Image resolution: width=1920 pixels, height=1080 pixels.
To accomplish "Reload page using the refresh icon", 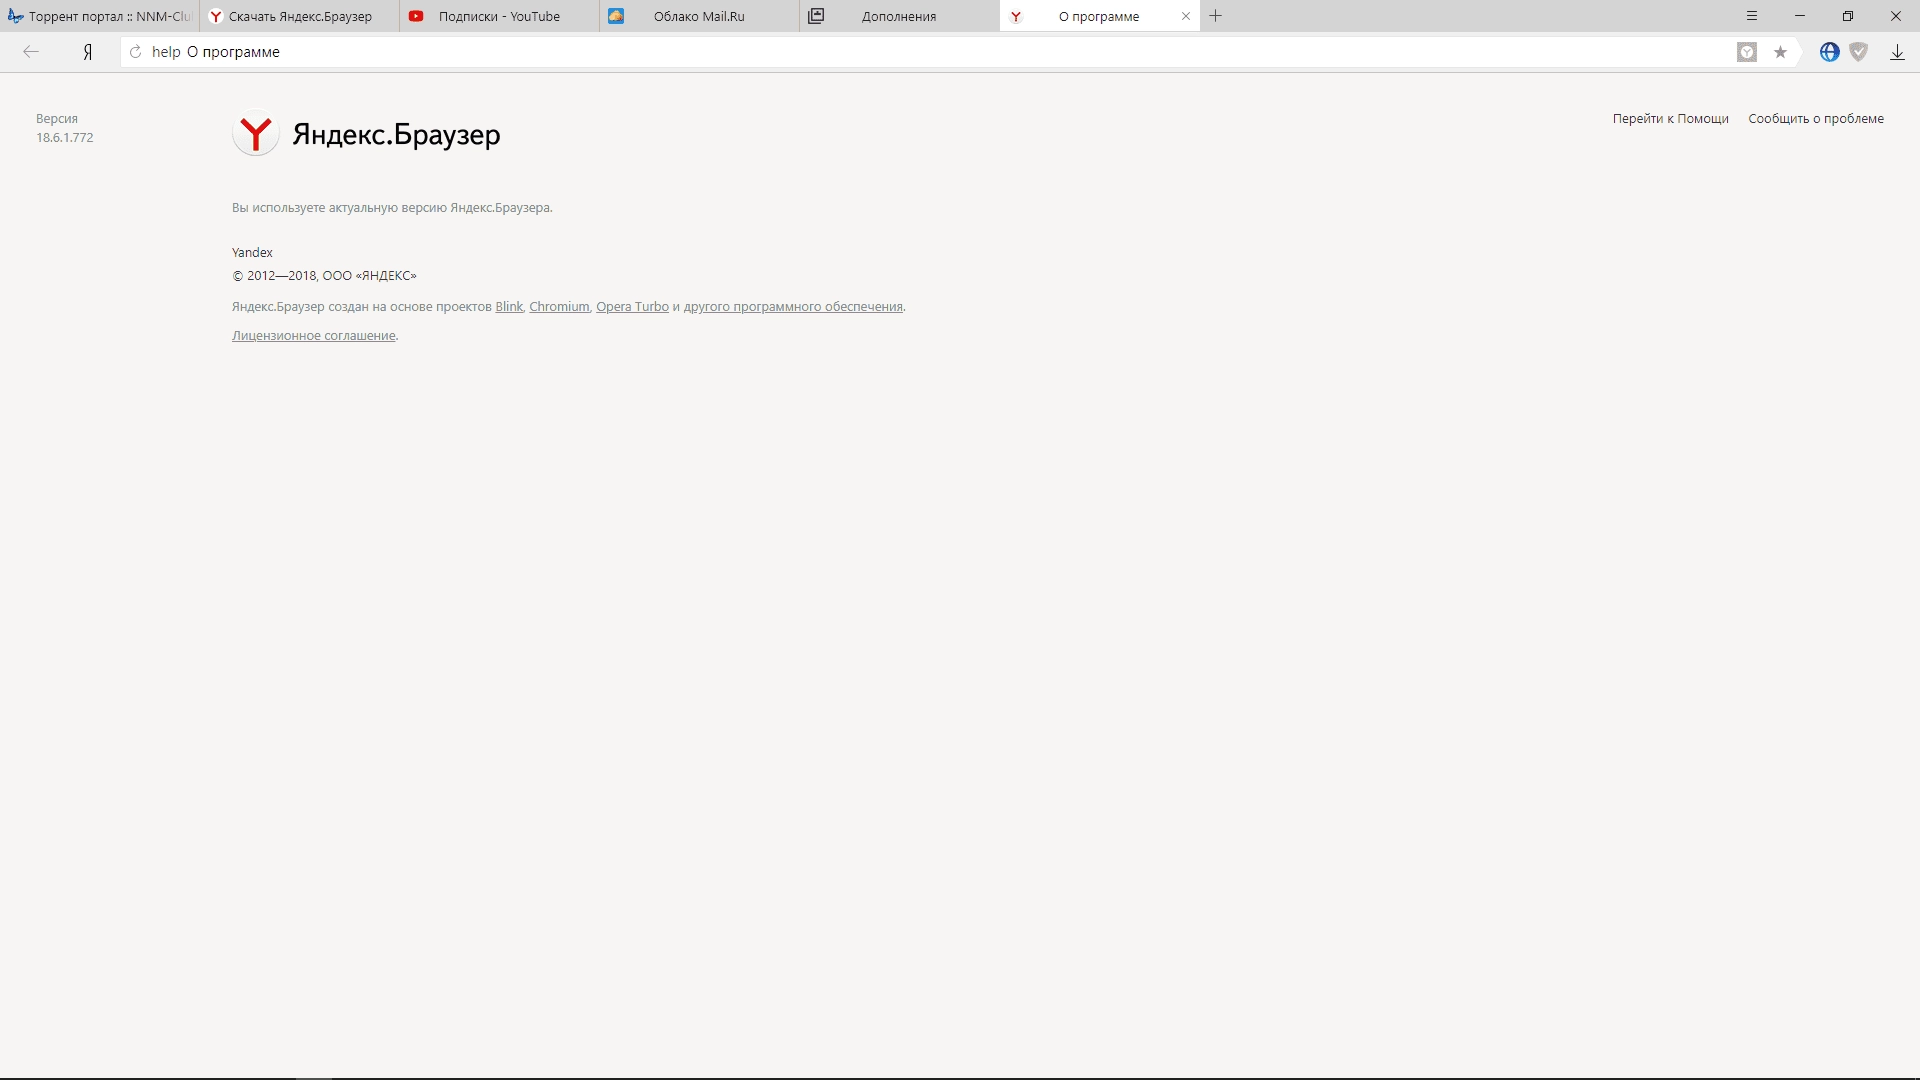I will coord(136,52).
